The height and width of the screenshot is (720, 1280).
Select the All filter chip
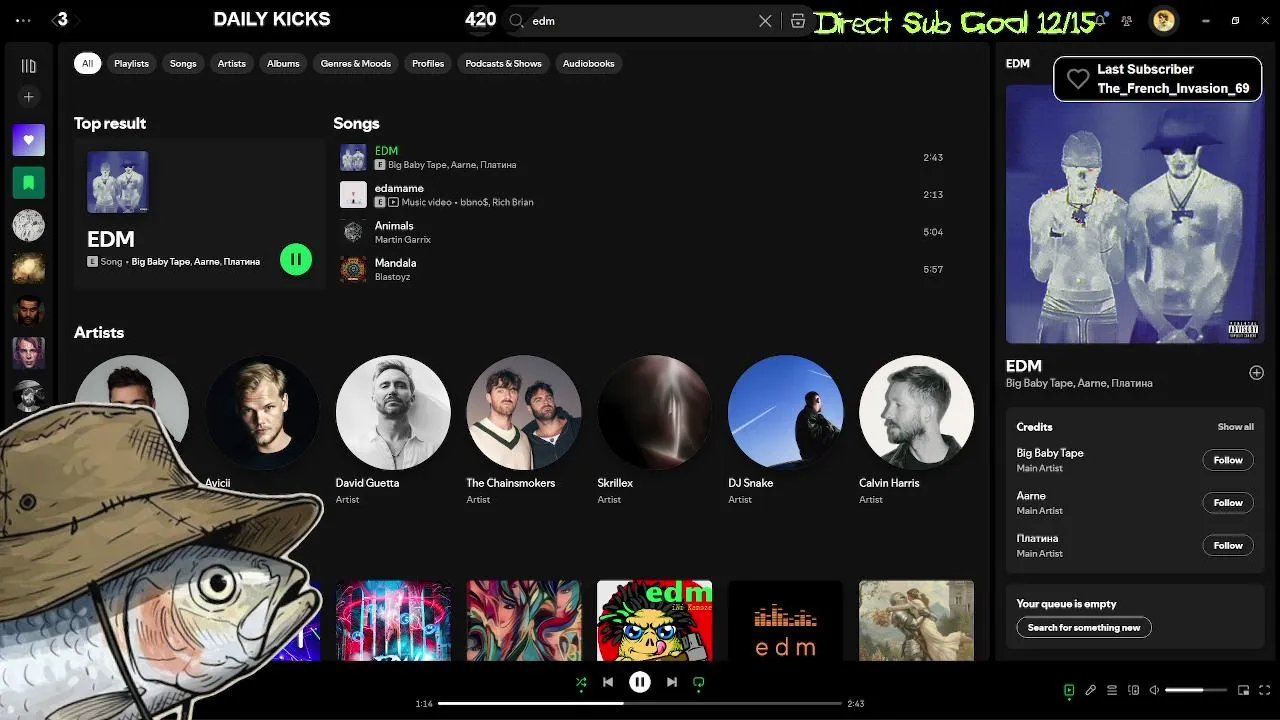click(x=87, y=63)
